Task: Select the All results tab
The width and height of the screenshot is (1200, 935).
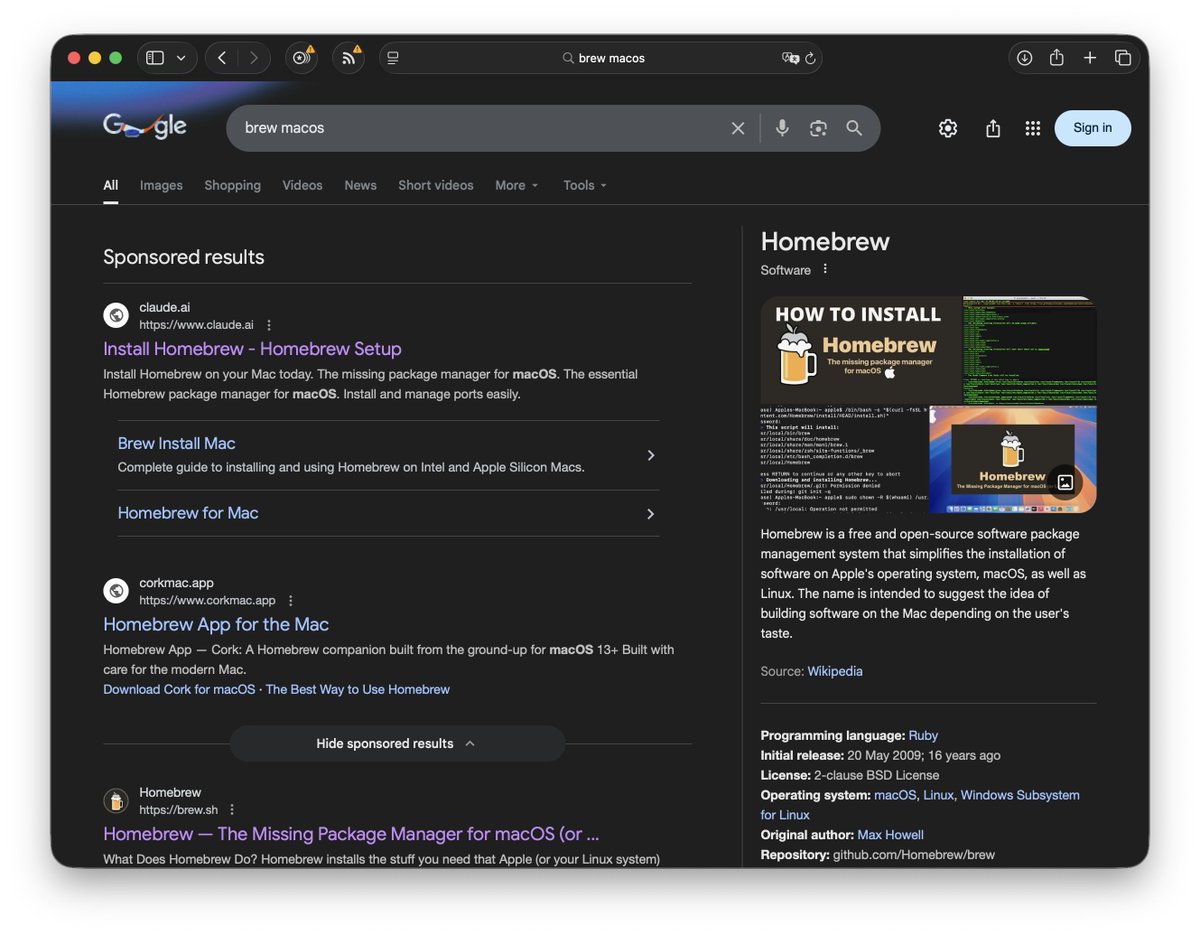Action: click(111, 185)
